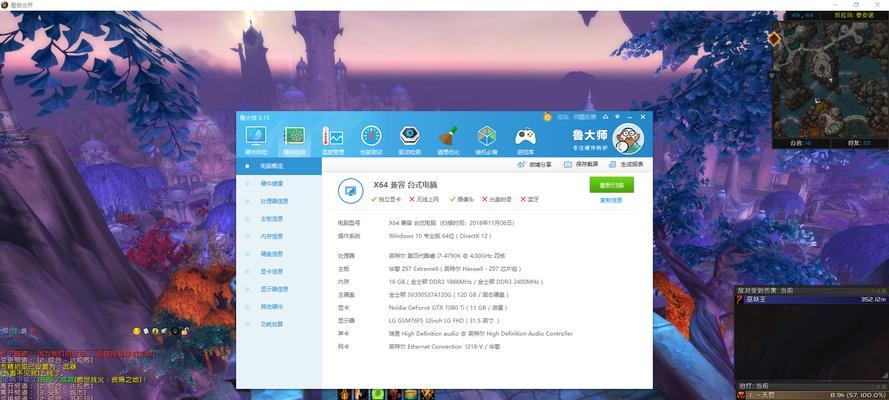The height and width of the screenshot is (400, 889).
Task: Select 硬件健康 in the sidebar
Action: [x=272, y=184]
